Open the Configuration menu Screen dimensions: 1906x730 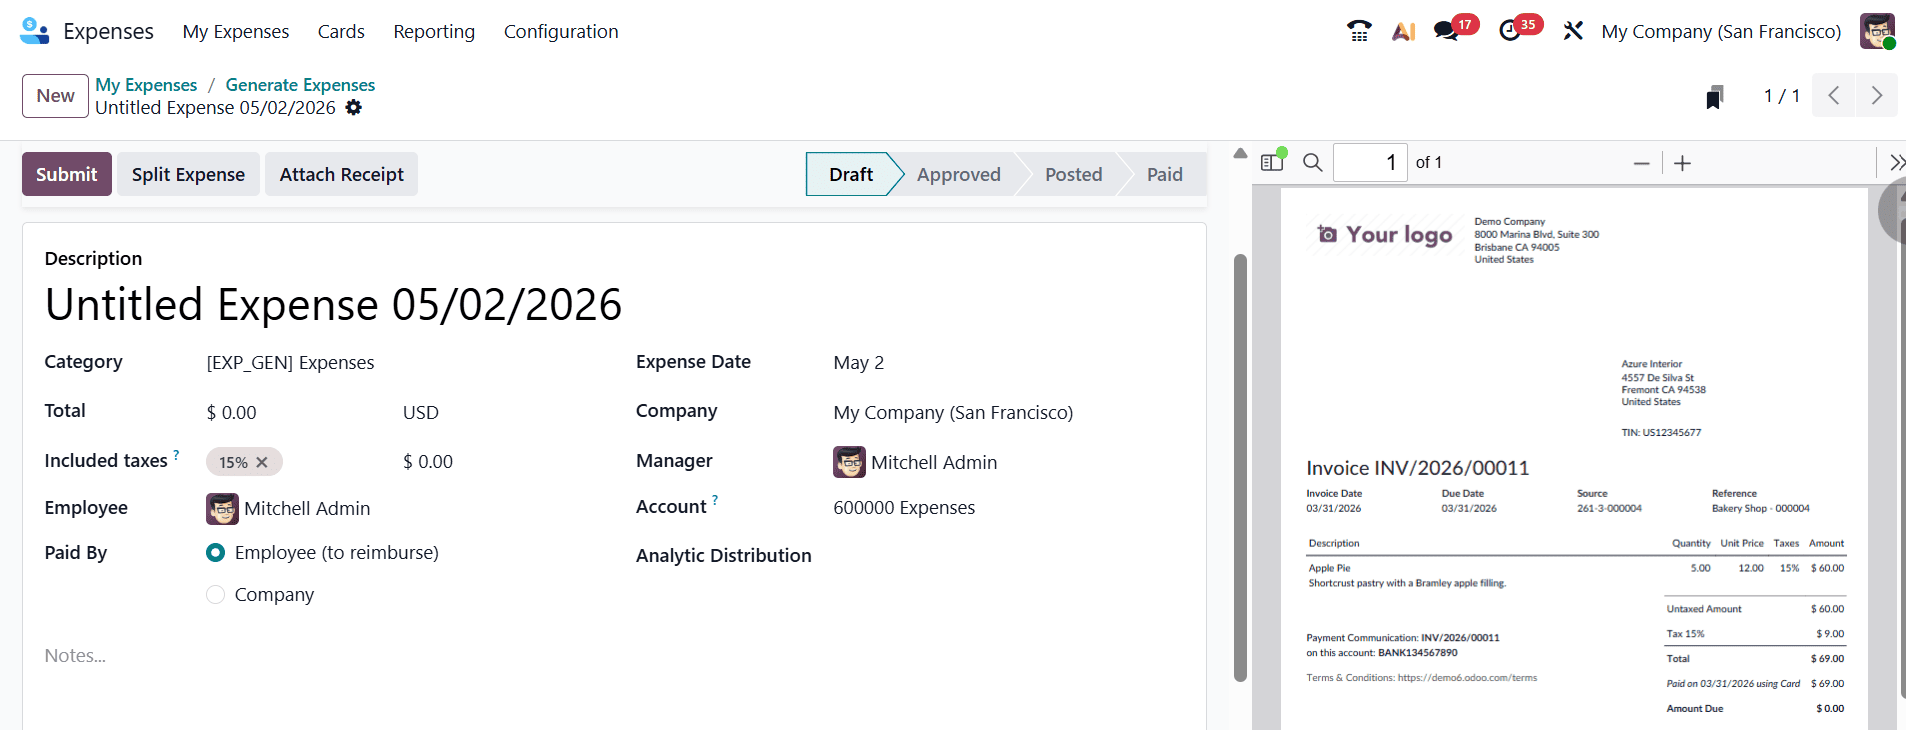click(561, 31)
